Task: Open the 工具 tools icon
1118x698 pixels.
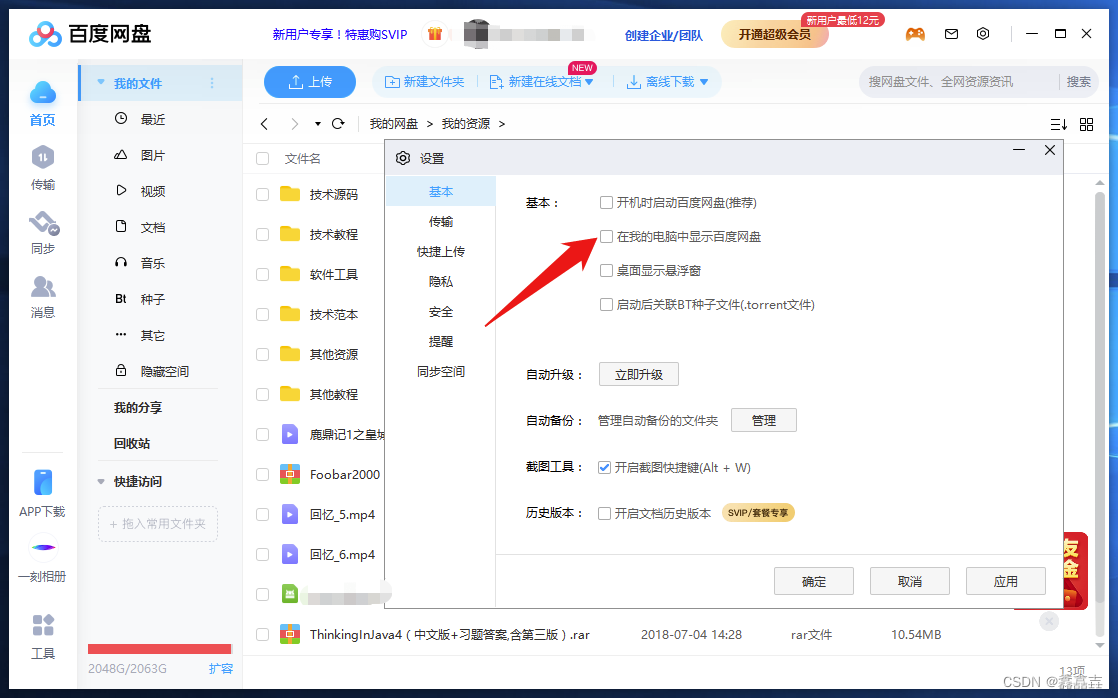Action: (x=43, y=625)
